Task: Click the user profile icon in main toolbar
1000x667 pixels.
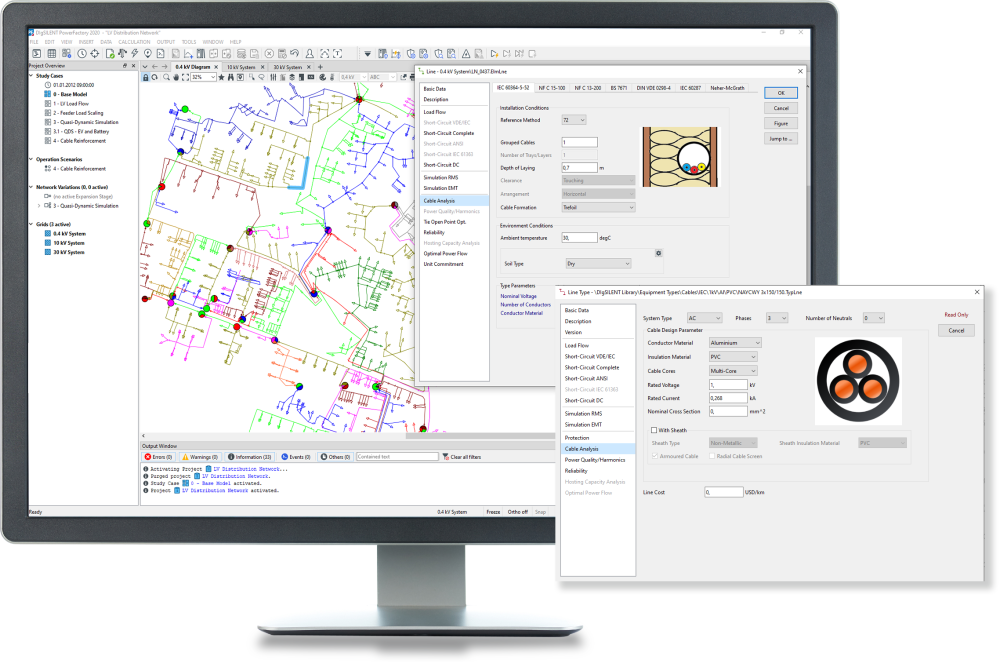Action: tap(309, 54)
